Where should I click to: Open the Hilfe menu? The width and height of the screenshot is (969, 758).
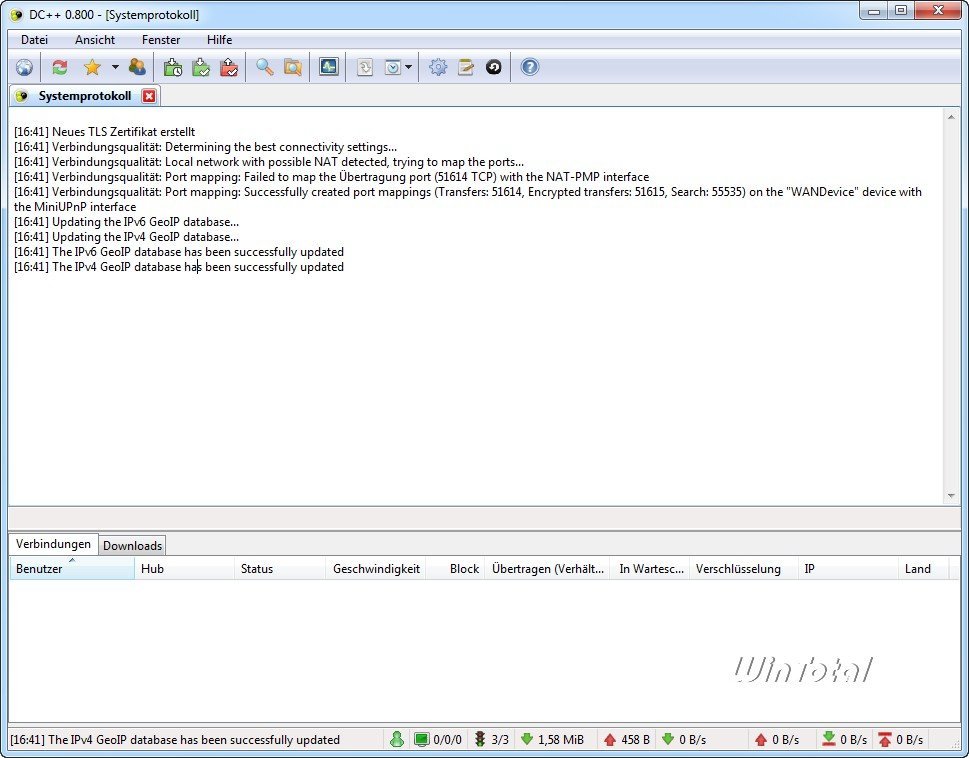[x=219, y=40]
